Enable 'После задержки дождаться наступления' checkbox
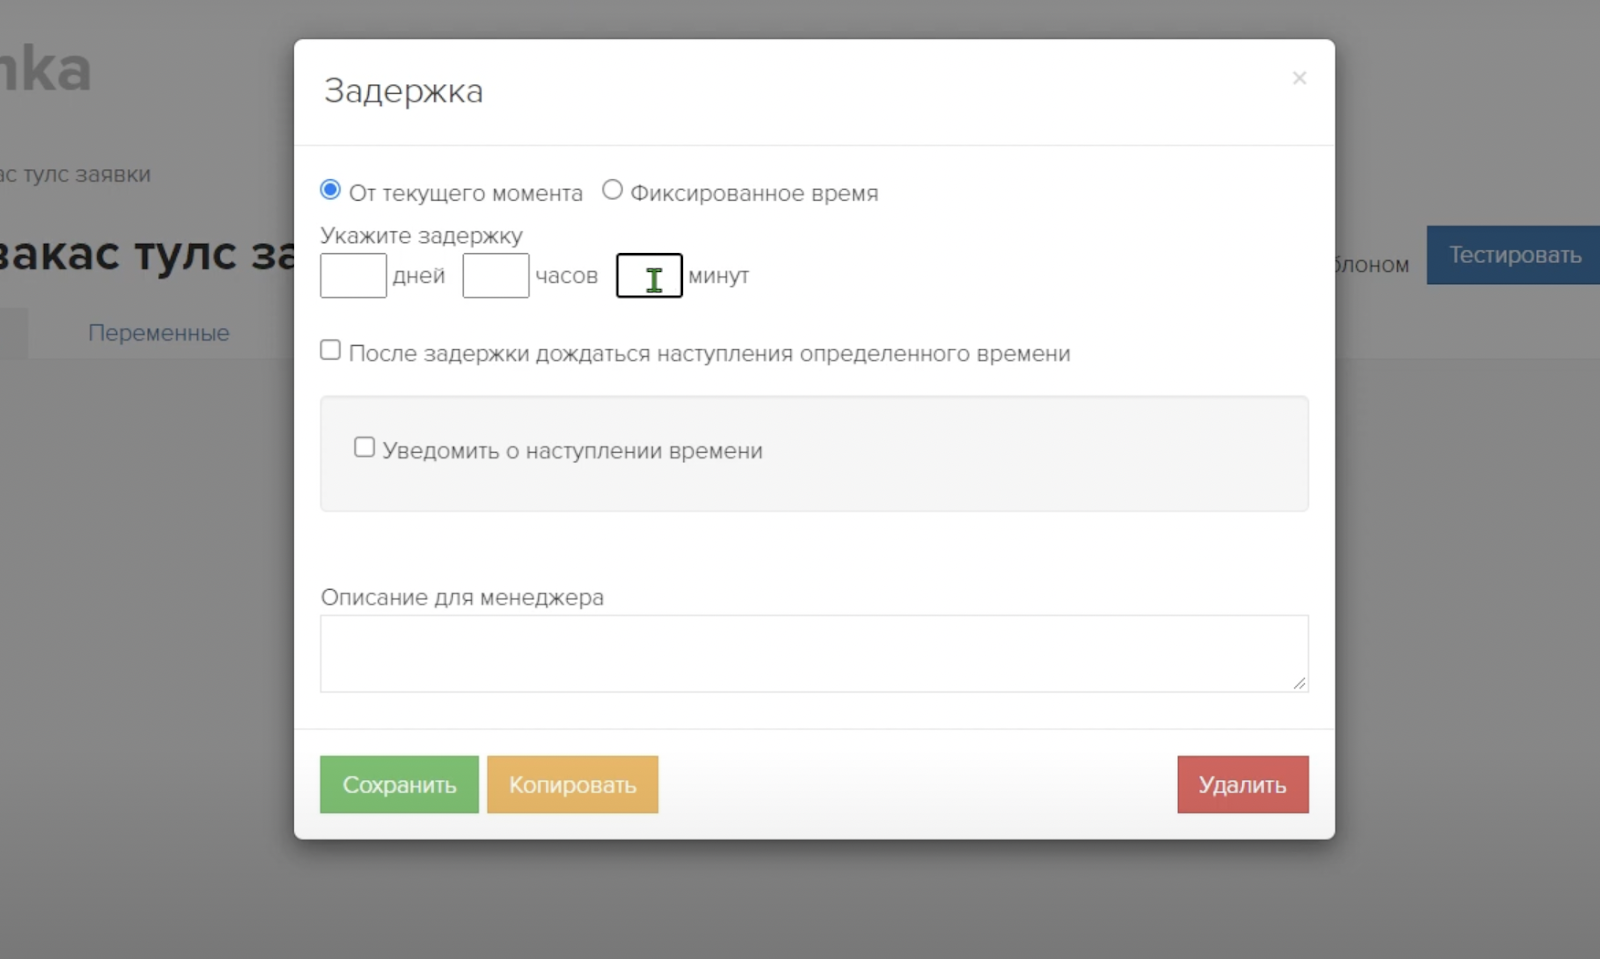The image size is (1600, 959). 330,350
